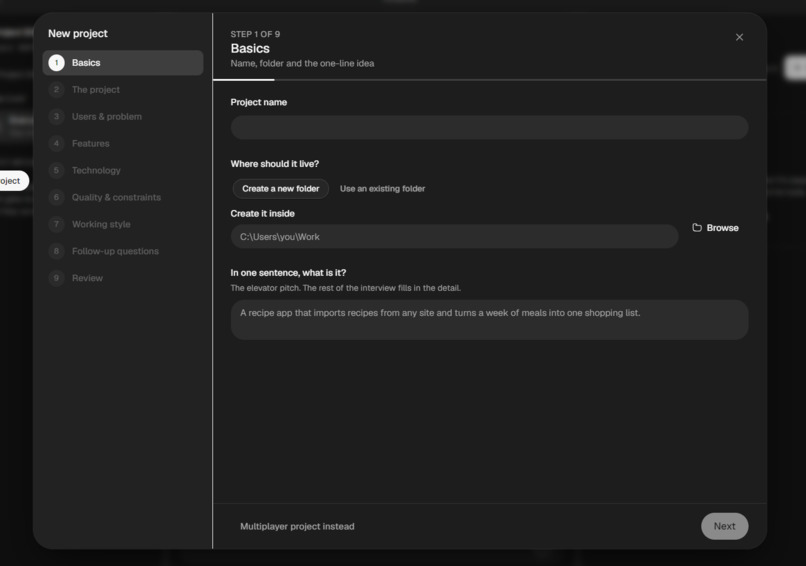Open step 3 Users & problem
Screen dimensions: 806x566
123,117
